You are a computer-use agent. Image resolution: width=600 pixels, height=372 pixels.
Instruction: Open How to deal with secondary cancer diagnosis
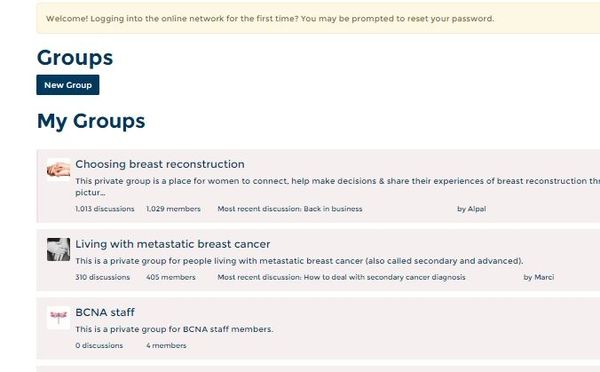click(x=385, y=277)
